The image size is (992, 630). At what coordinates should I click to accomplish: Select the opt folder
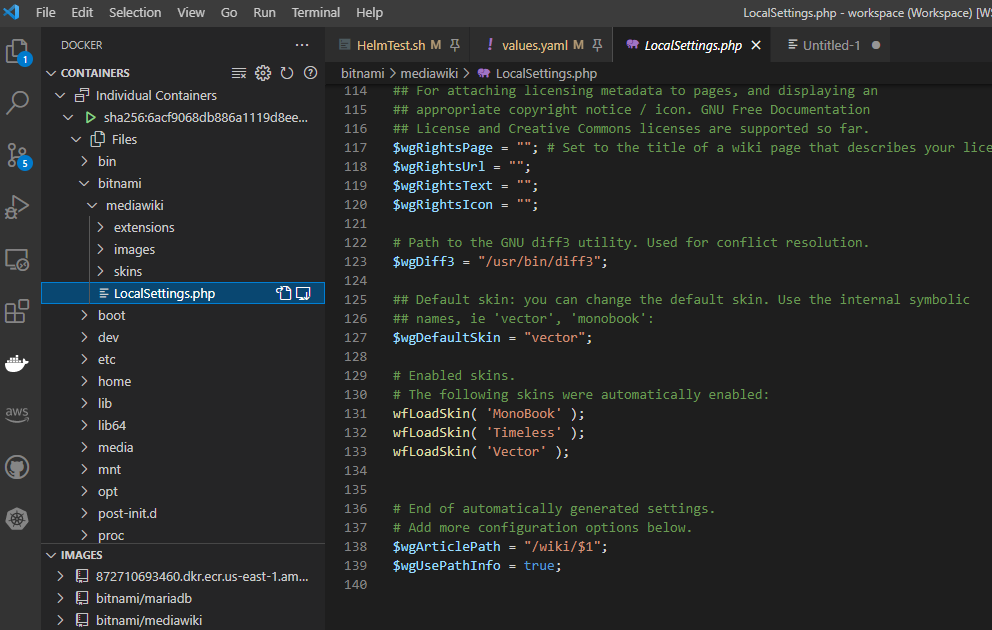pos(183,491)
